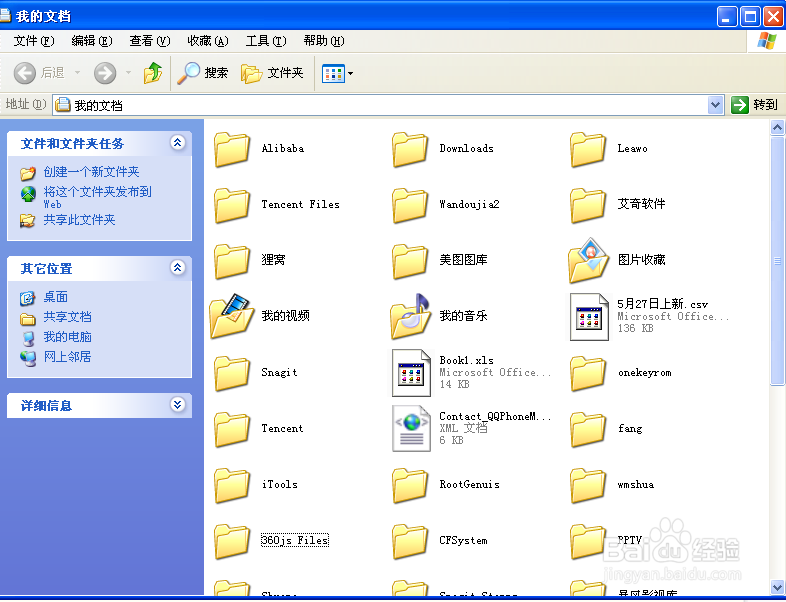Collapse the 其它位置 panel
Screen dimensions: 786x602
[x=177, y=268]
